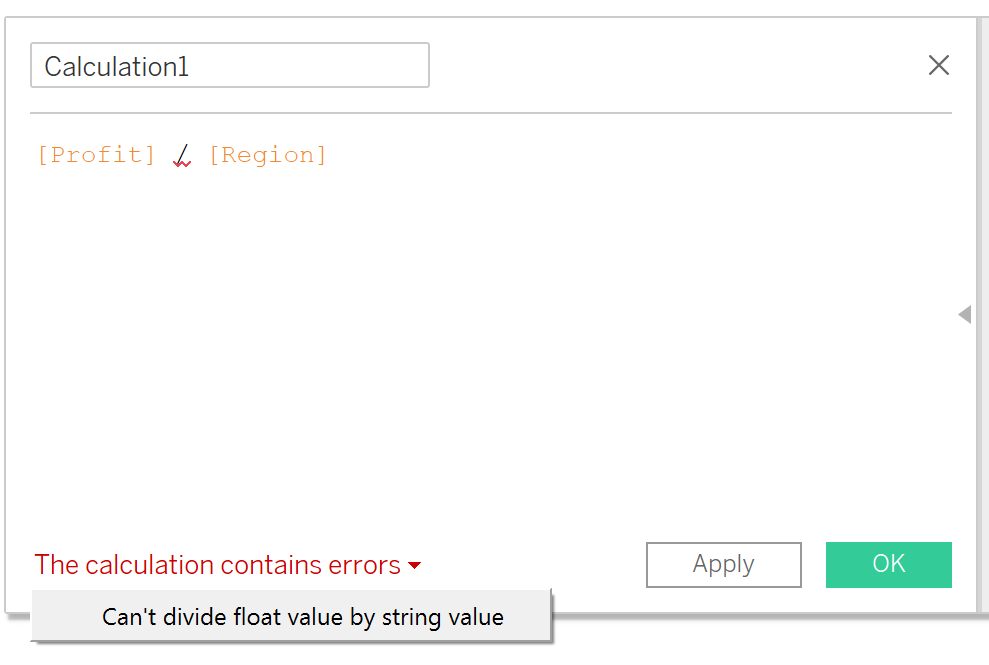Click the "Calculation1" text inside name box
989x665 pixels.
click(x=116, y=67)
